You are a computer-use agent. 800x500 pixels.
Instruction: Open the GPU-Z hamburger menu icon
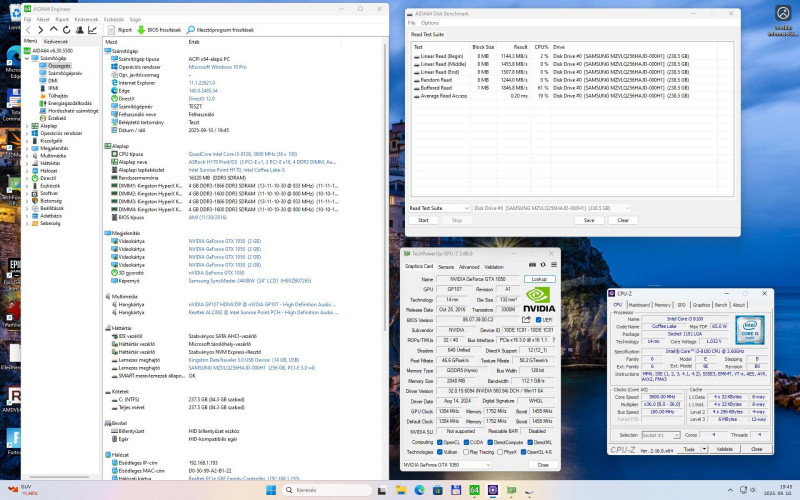554,265
